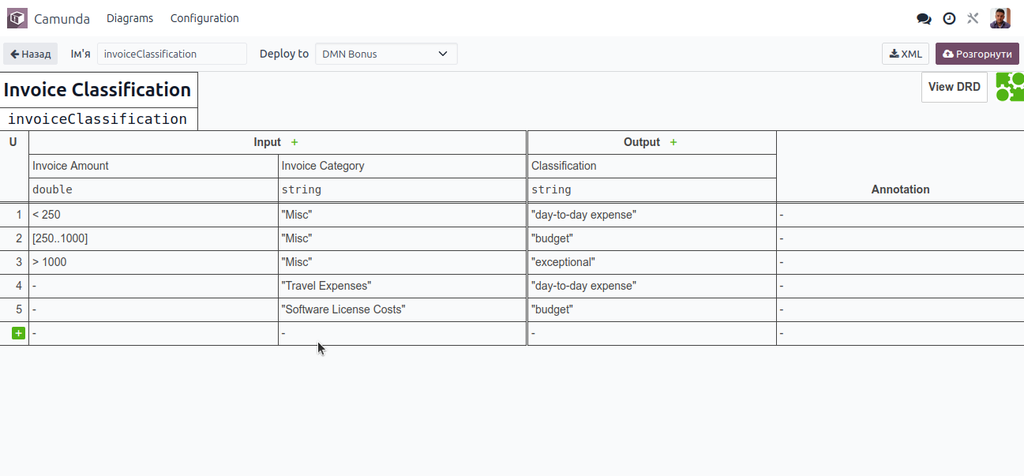Click the Output section header label
Image resolution: width=1024 pixels, height=476 pixels.
tap(641, 142)
